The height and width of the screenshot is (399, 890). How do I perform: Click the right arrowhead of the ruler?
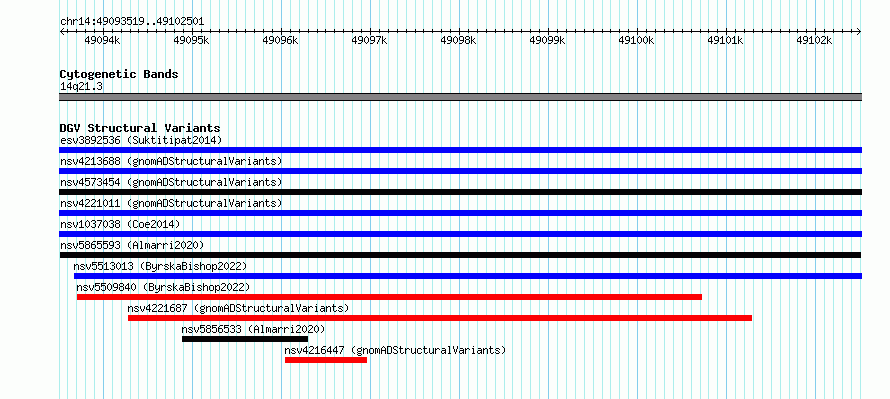859,32
